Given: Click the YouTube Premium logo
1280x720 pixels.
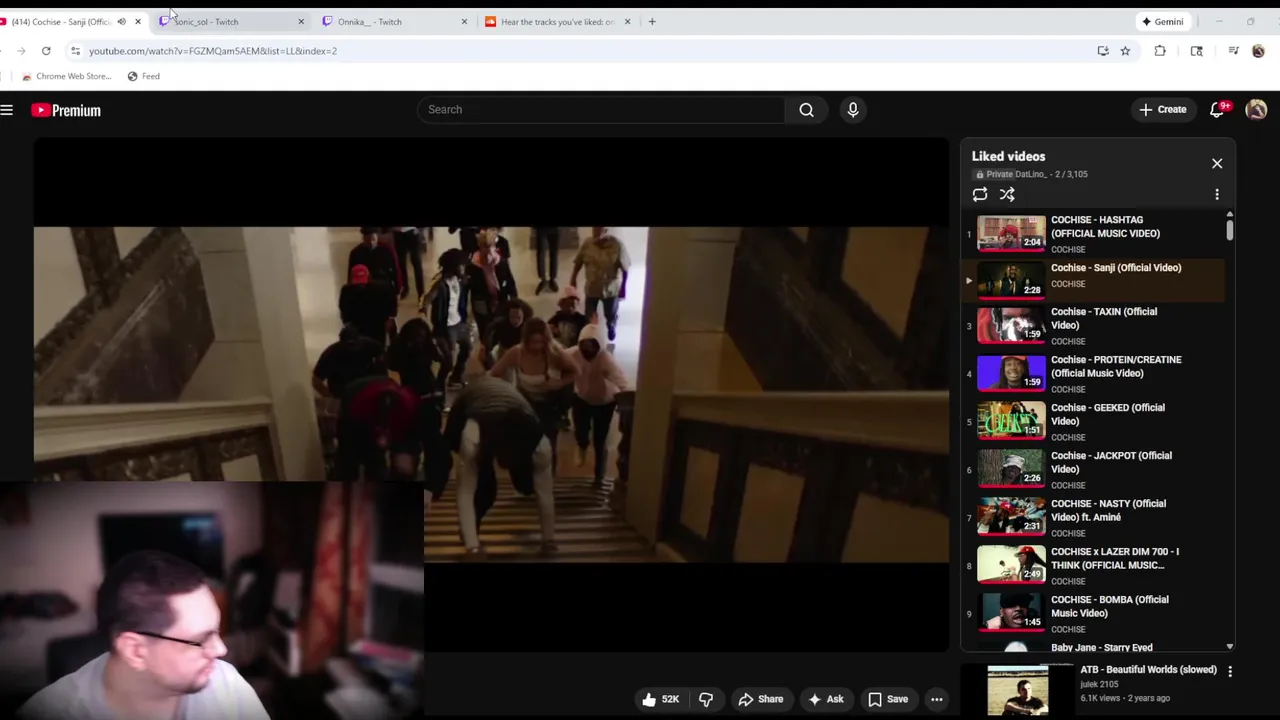Looking at the screenshot, I should click(x=66, y=110).
